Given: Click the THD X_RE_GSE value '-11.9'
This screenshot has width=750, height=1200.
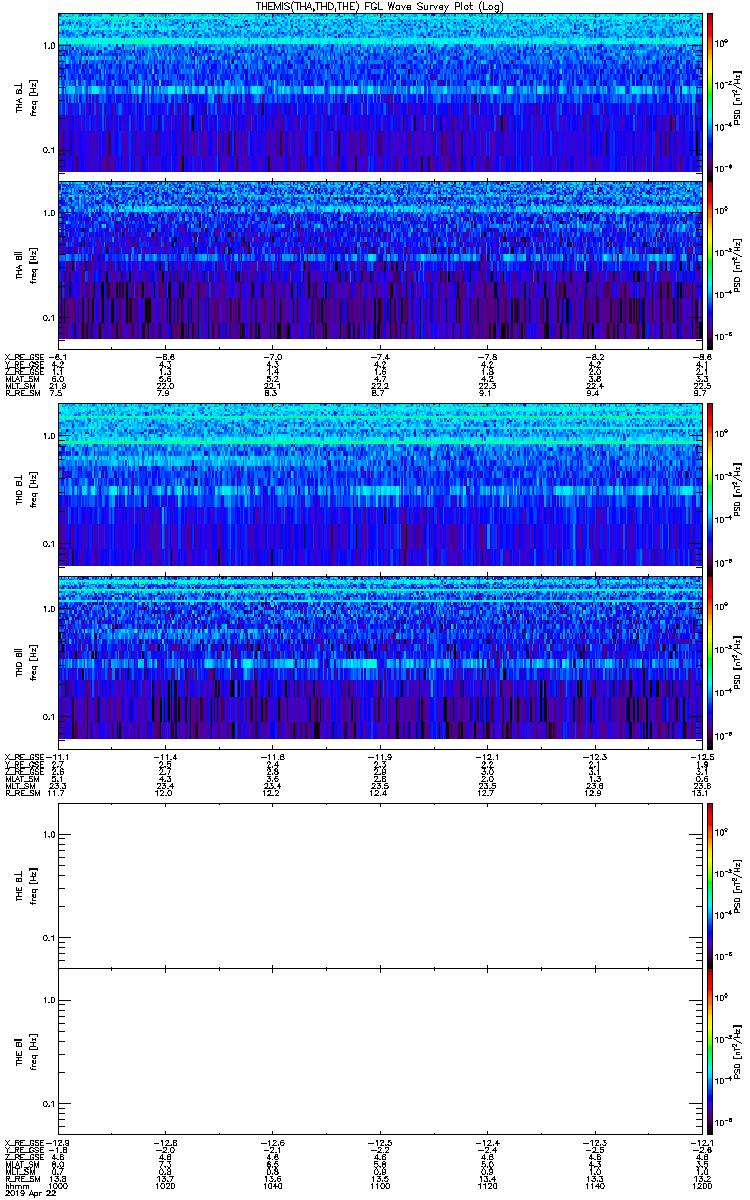Looking at the screenshot, I should point(379,755).
